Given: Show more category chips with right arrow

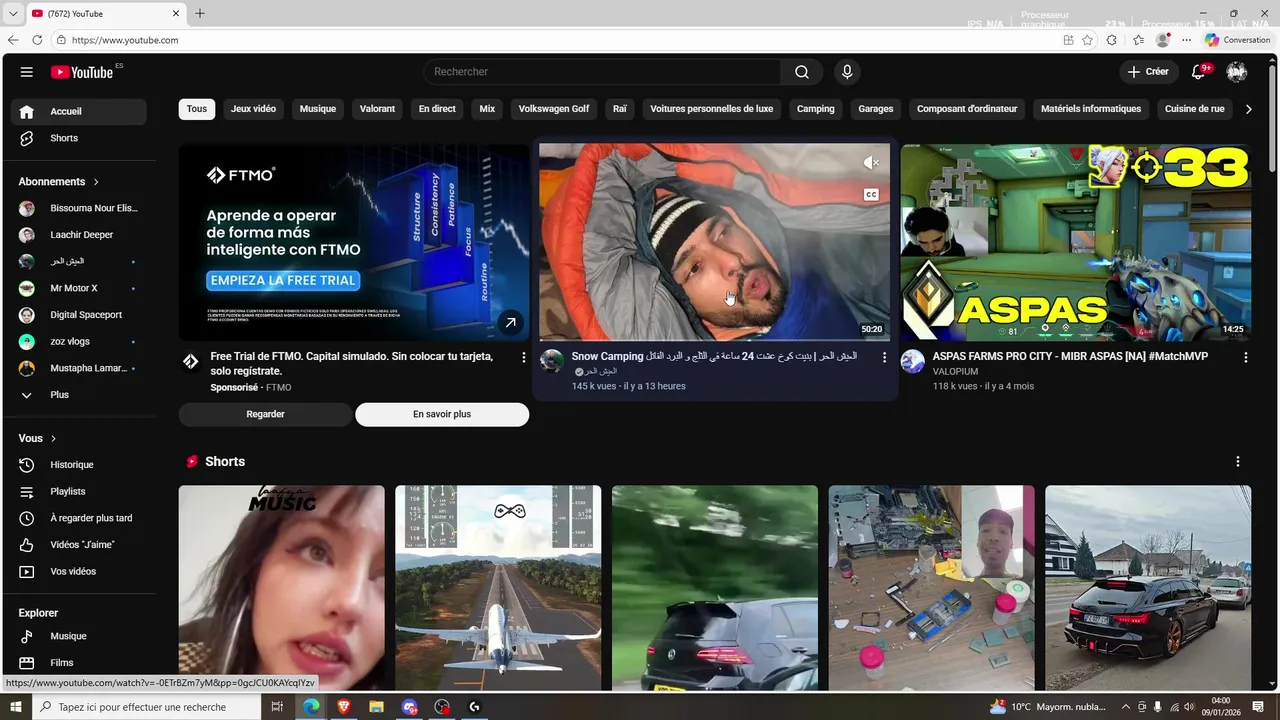Looking at the screenshot, I should 1248,109.
